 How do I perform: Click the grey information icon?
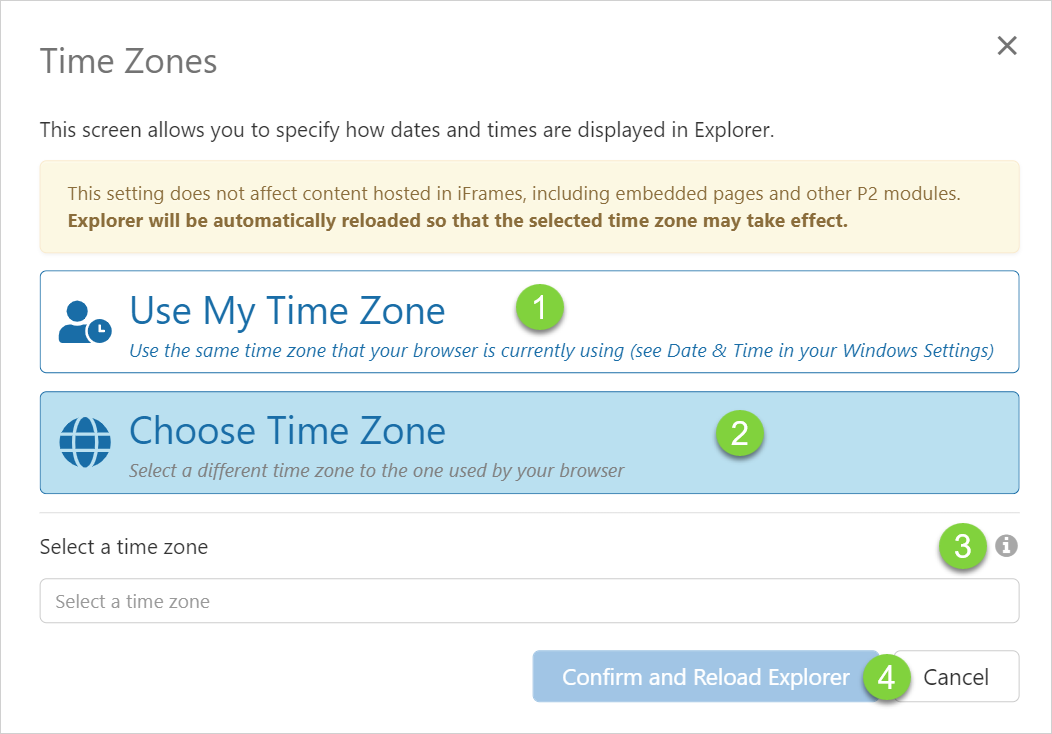coord(1007,546)
